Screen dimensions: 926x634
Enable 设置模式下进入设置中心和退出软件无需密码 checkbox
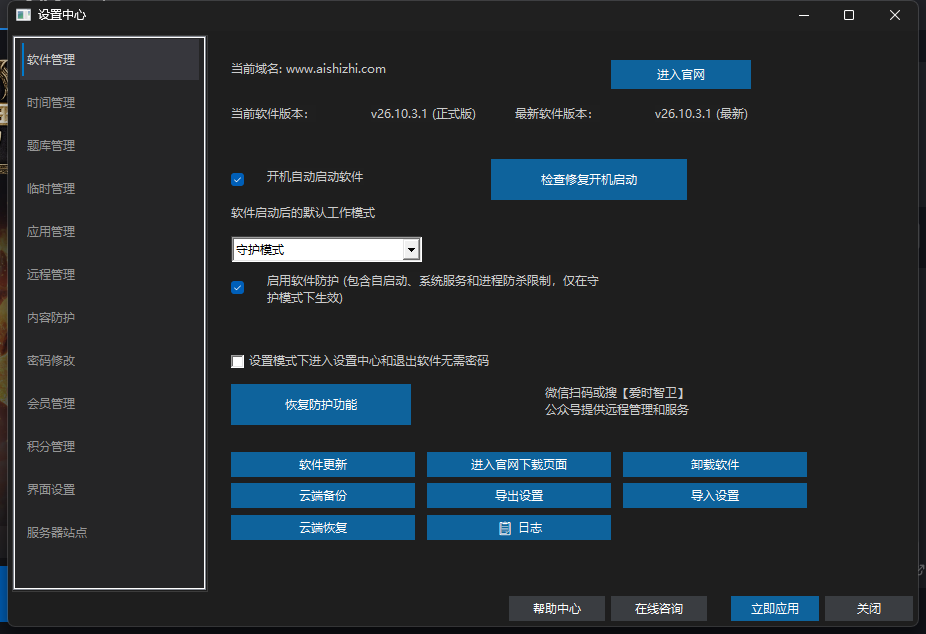(x=237, y=361)
